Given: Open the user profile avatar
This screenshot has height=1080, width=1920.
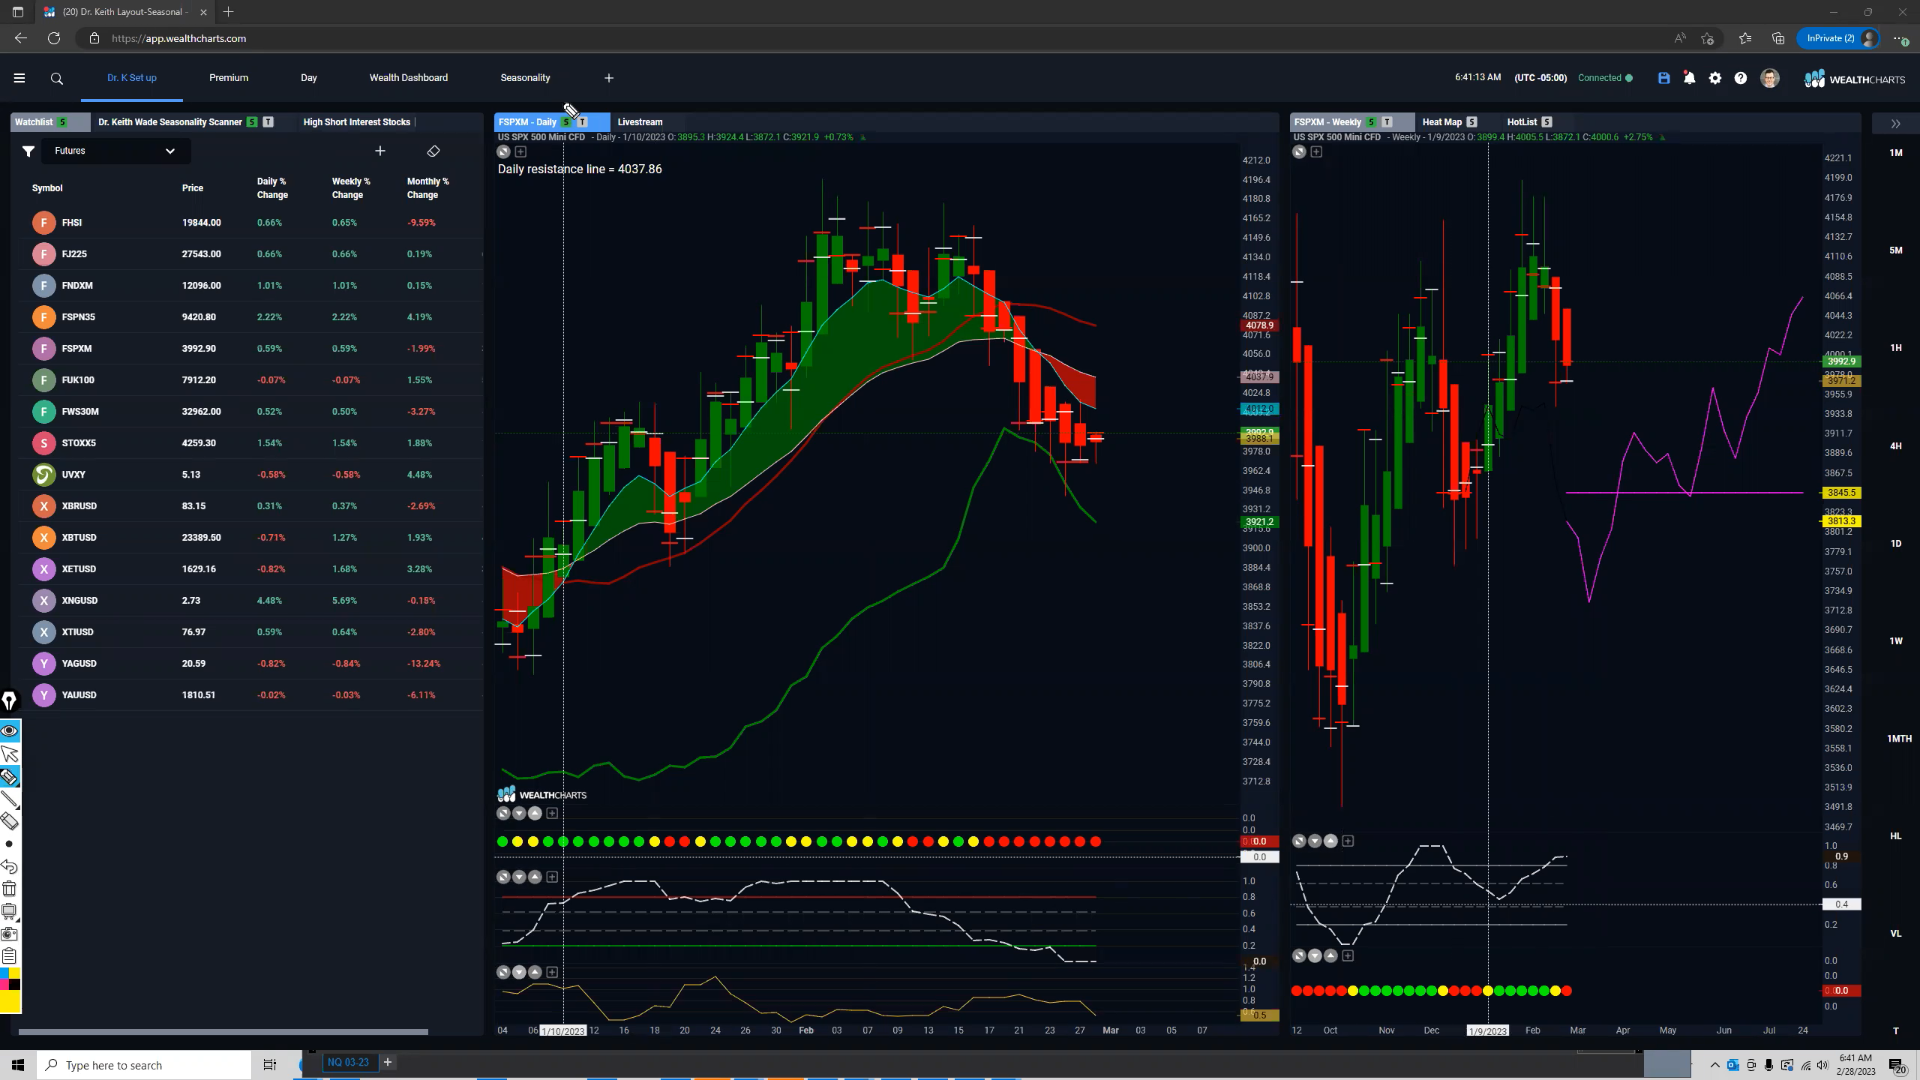Looking at the screenshot, I should (1770, 78).
